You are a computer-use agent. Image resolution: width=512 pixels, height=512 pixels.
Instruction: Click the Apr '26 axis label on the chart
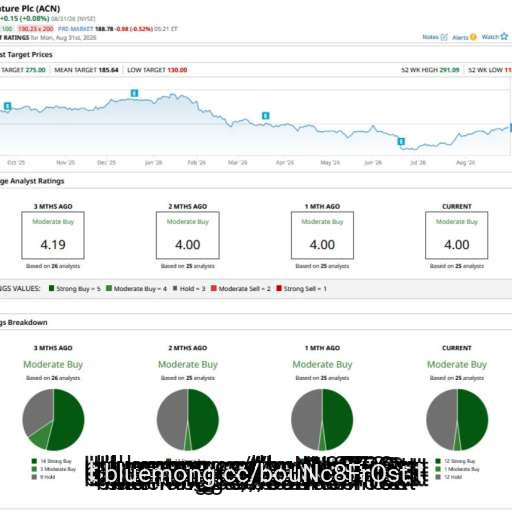coord(285,163)
